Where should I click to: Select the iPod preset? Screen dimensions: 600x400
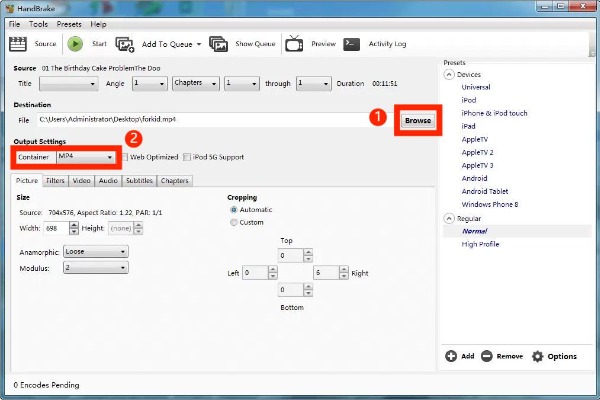coord(469,100)
